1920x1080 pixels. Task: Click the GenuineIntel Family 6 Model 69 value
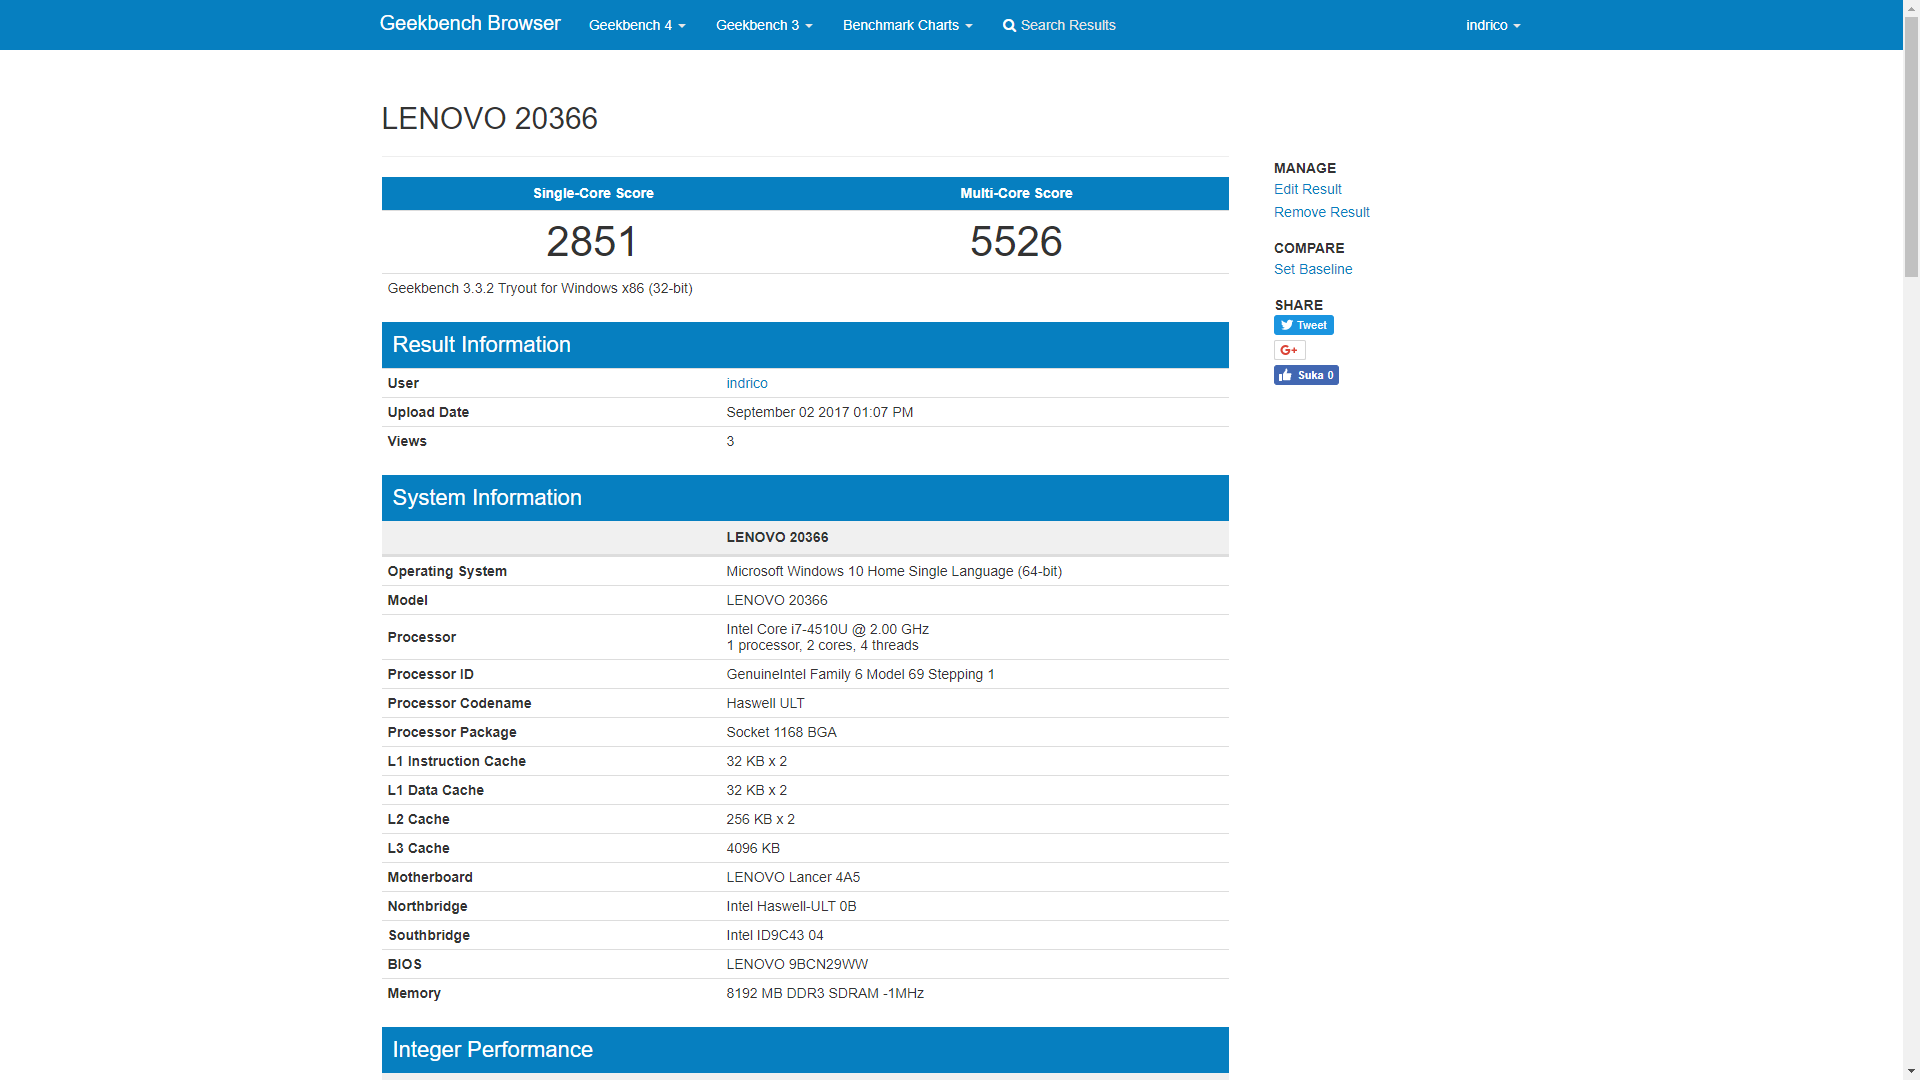click(x=860, y=674)
